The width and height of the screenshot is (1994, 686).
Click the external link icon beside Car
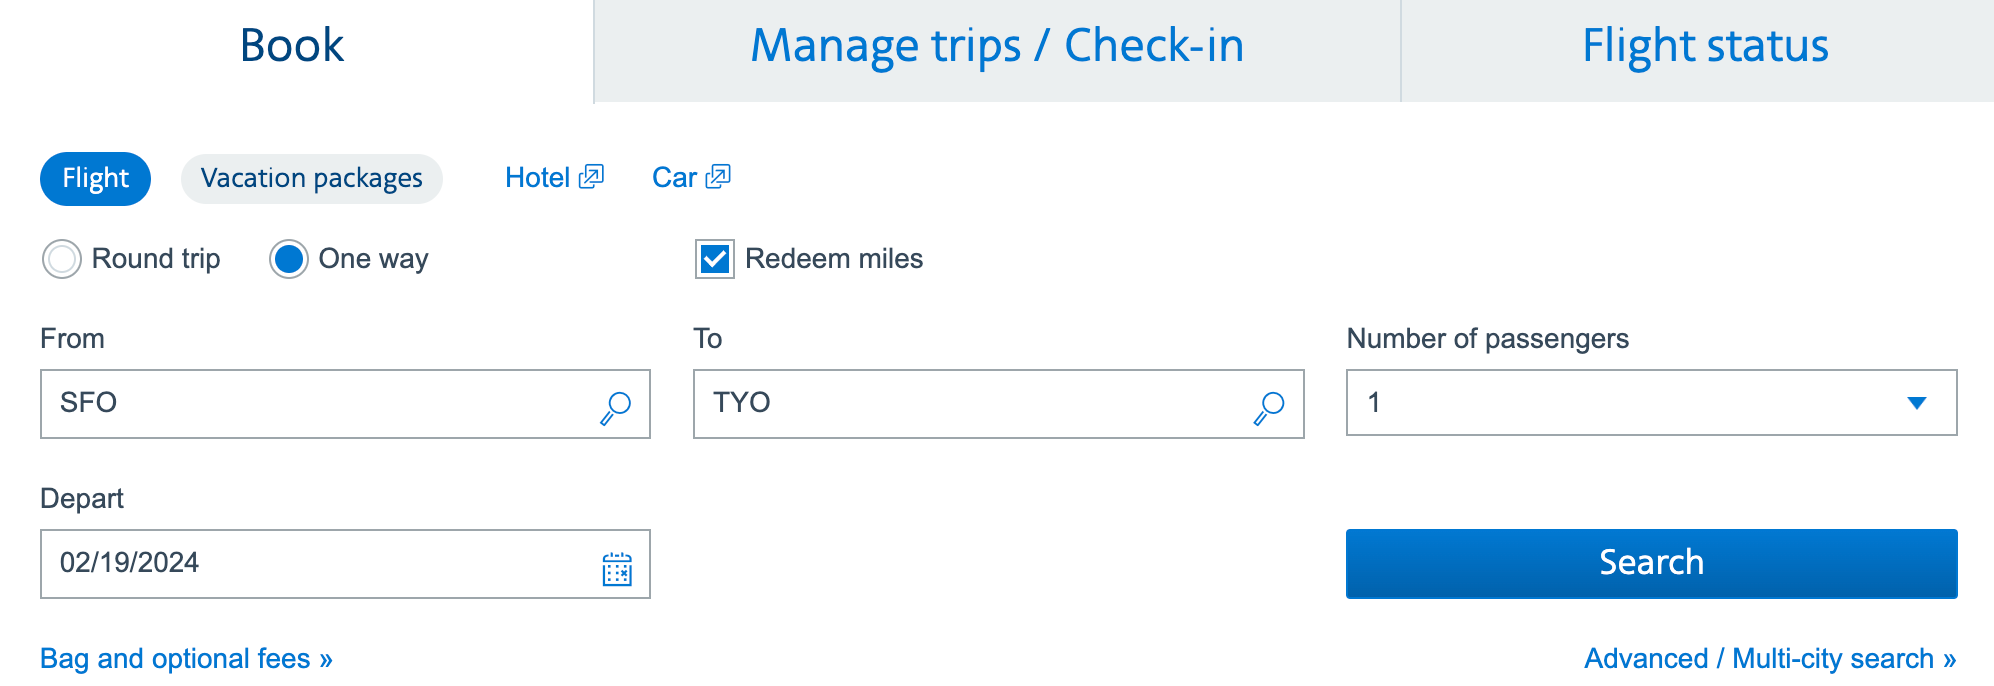[x=718, y=175]
